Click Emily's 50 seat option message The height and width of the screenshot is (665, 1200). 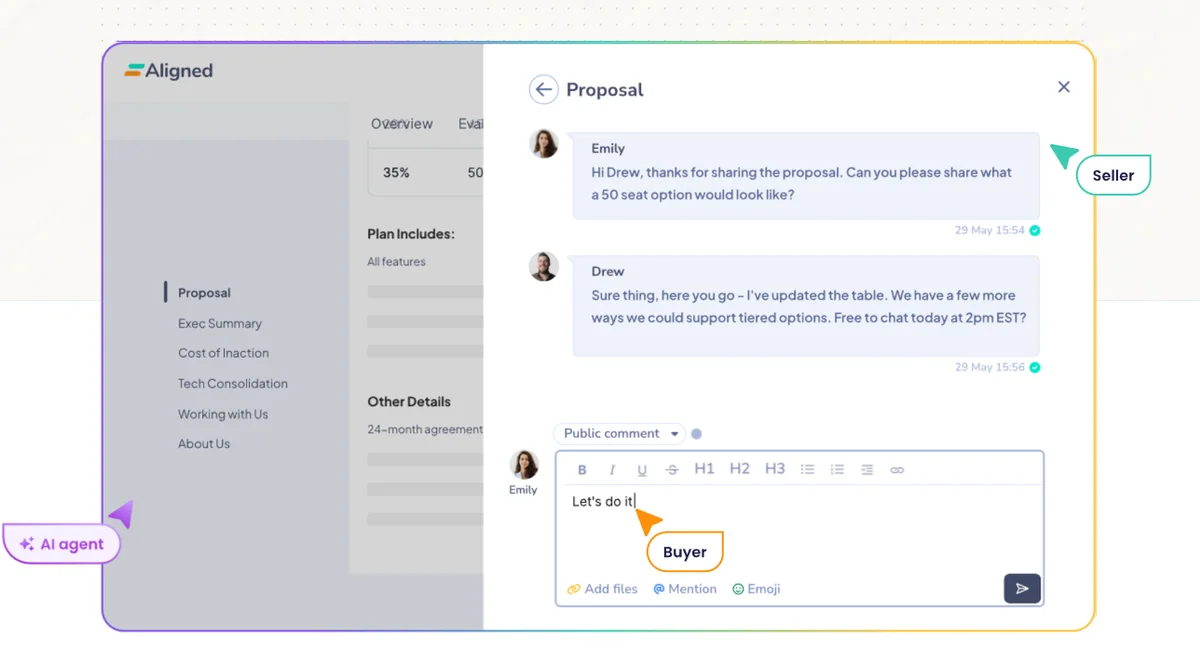tap(806, 176)
